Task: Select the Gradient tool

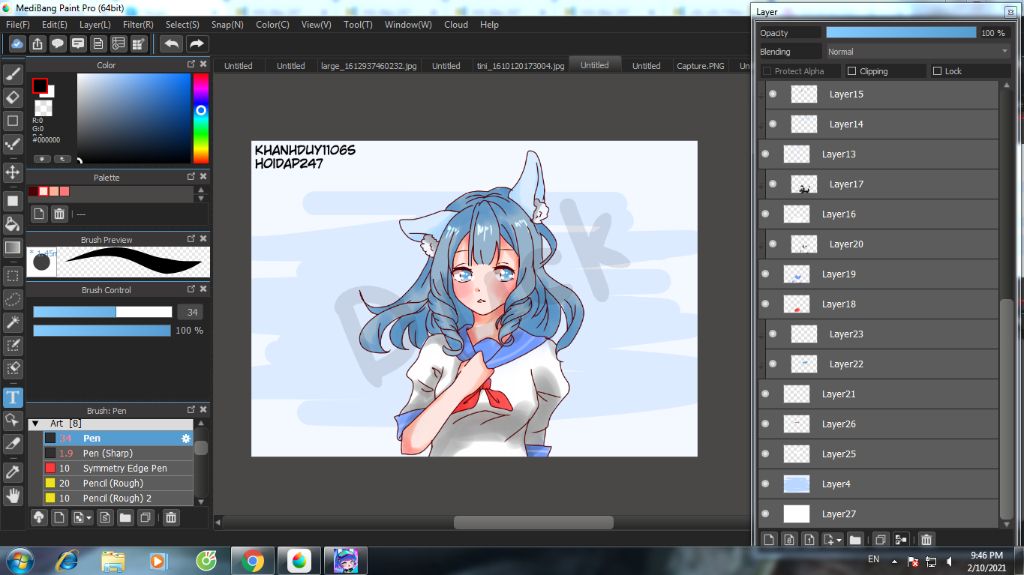Action: coord(12,248)
